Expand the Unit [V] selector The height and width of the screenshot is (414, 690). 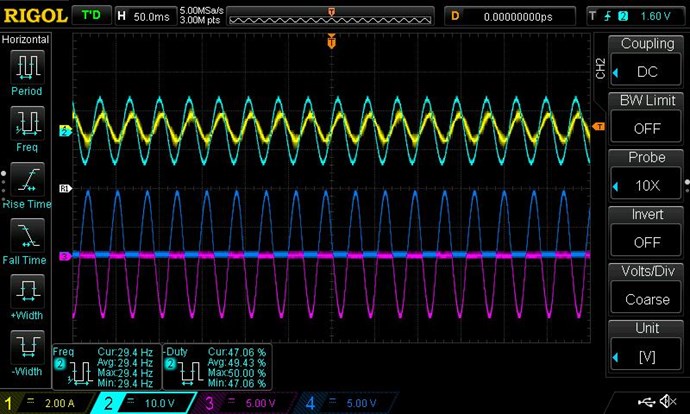tap(647, 343)
